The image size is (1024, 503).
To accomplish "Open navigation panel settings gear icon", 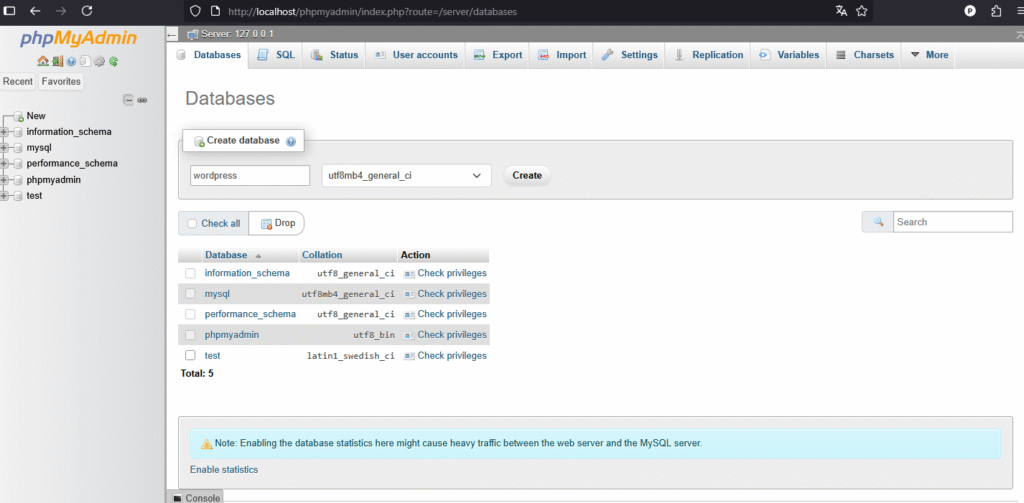I will pyautogui.click(x=99, y=61).
